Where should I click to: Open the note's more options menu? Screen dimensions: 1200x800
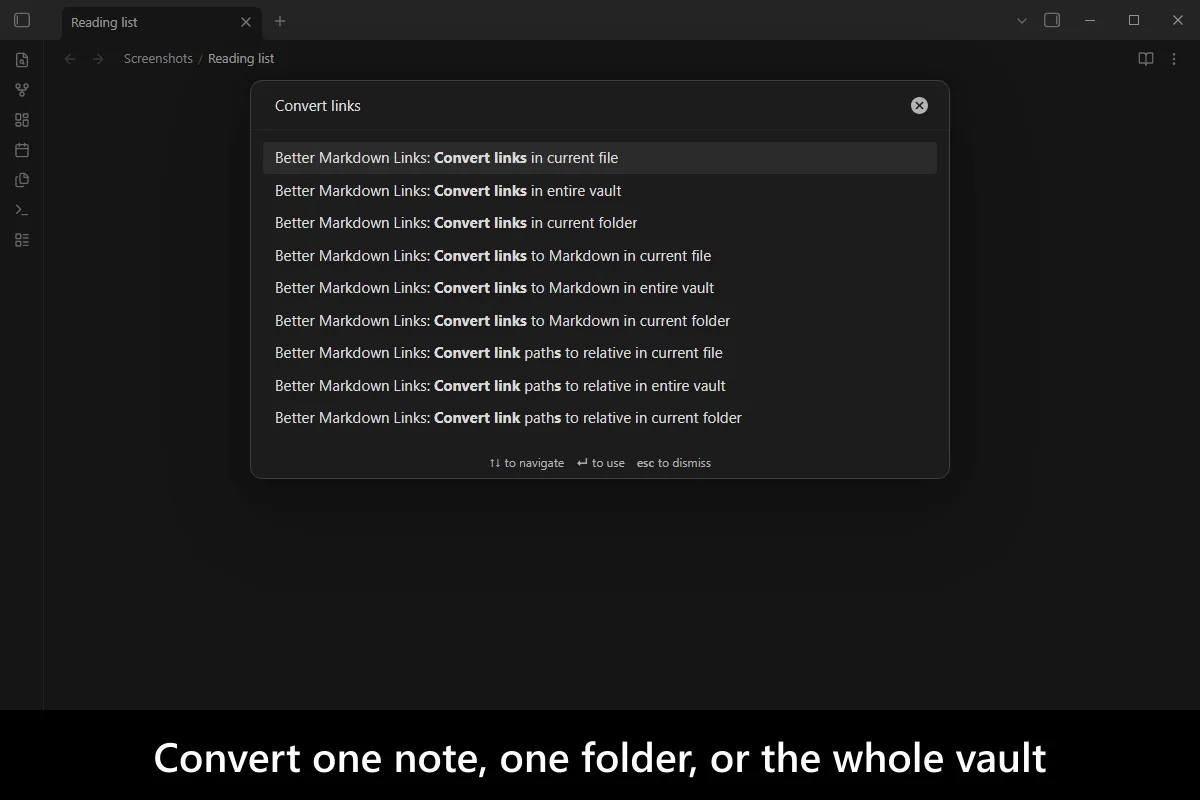[x=1175, y=59]
